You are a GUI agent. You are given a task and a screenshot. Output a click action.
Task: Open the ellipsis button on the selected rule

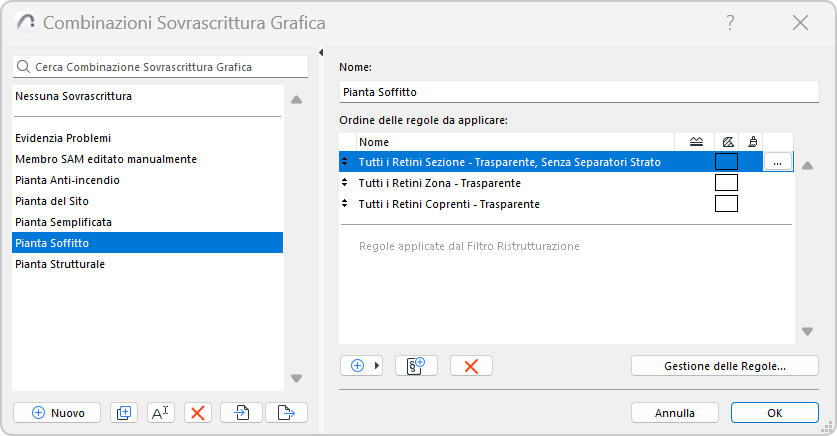(777, 161)
